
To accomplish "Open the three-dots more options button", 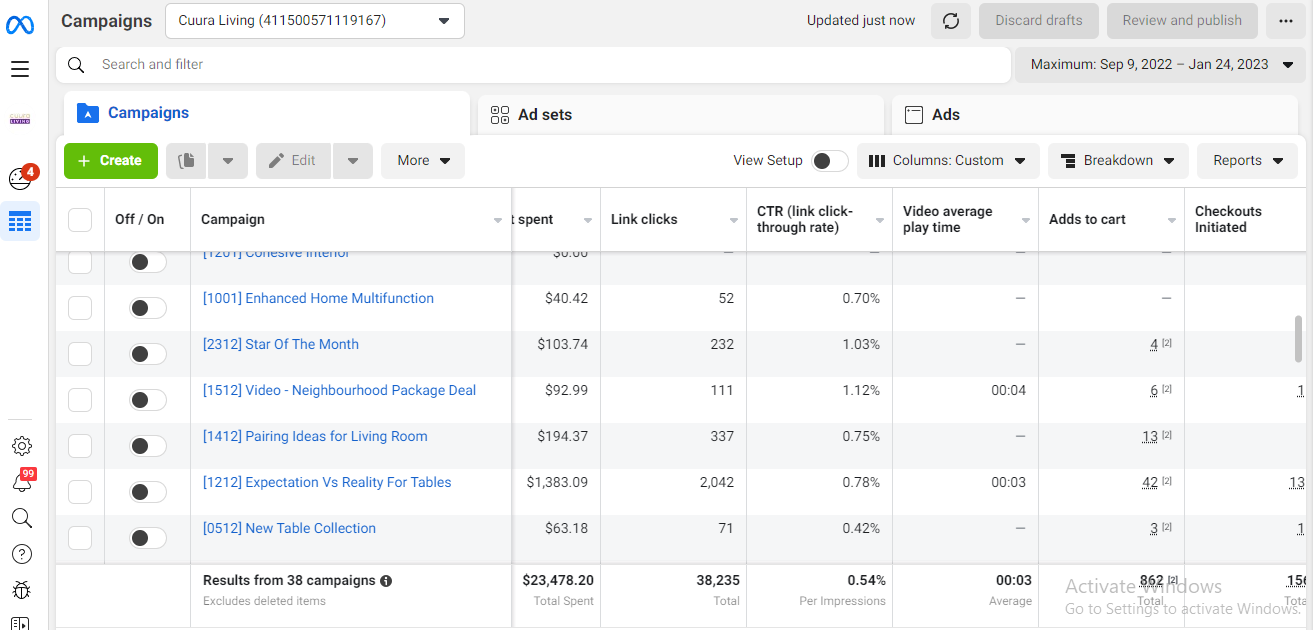I will click(x=1285, y=20).
